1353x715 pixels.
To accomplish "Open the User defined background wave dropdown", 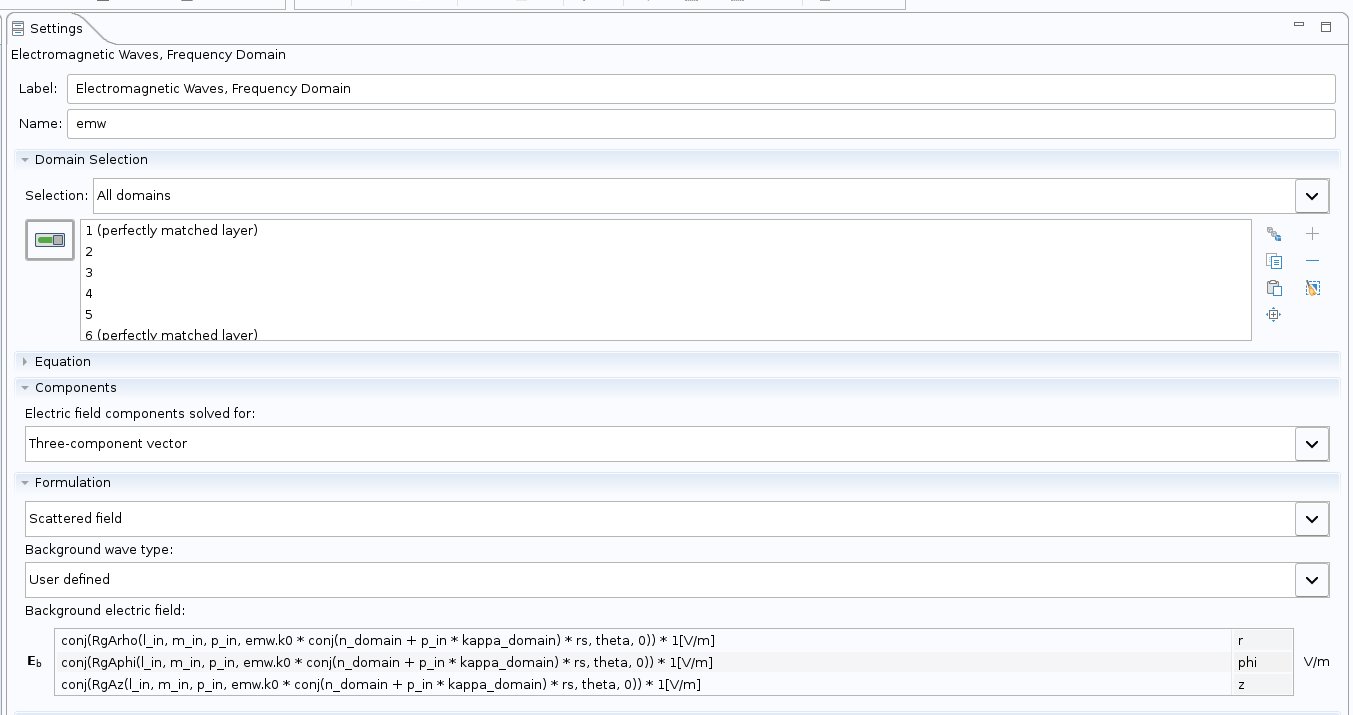I will click(x=1311, y=580).
